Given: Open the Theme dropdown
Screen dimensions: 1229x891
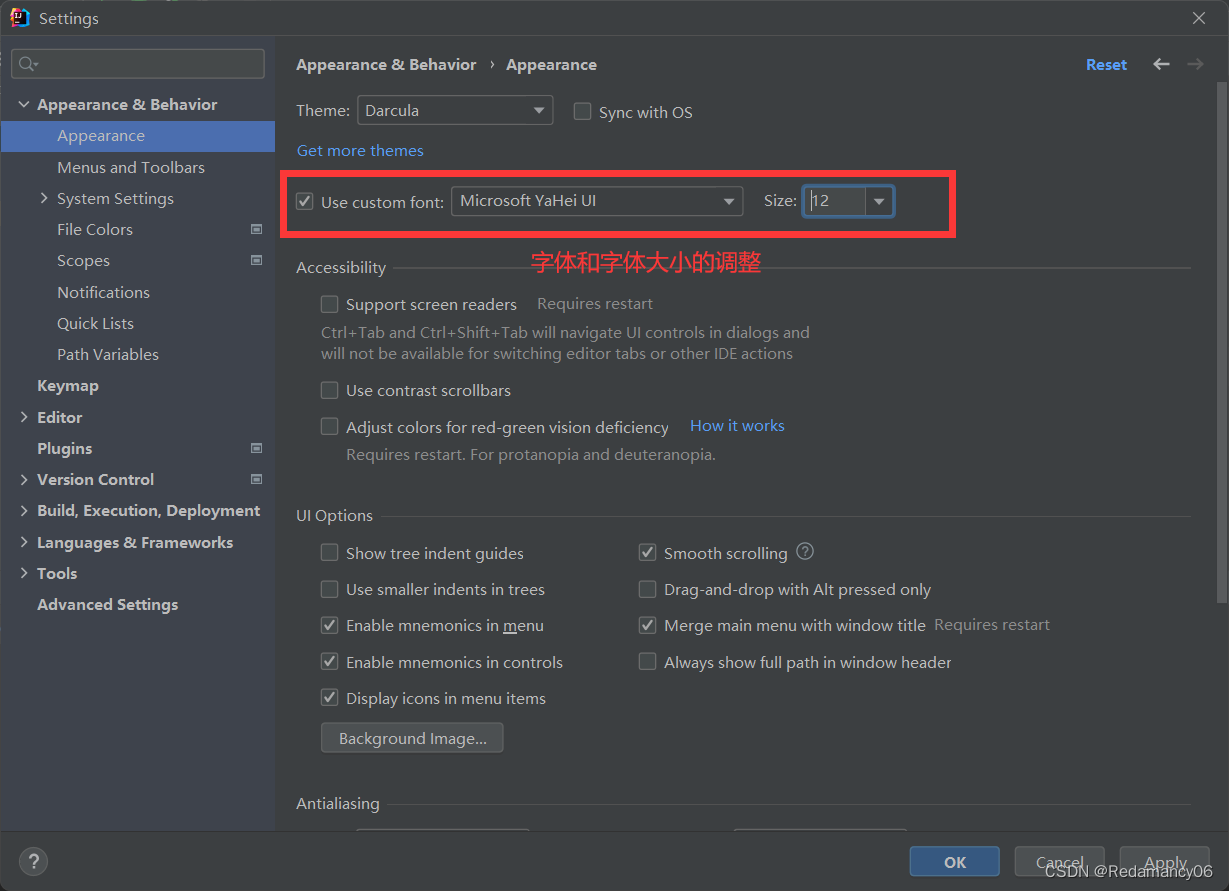Looking at the screenshot, I should pos(454,110).
